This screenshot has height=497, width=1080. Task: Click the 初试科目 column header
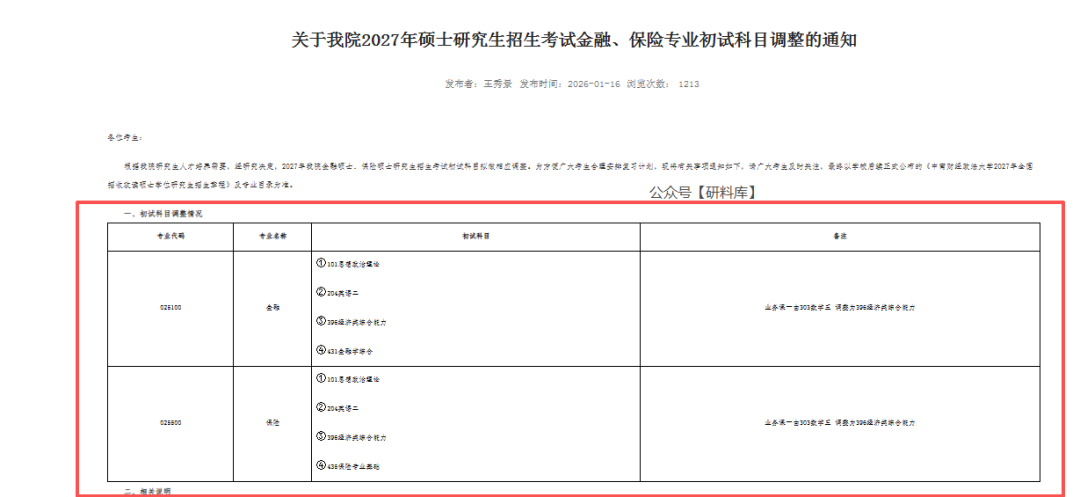point(475,237)
